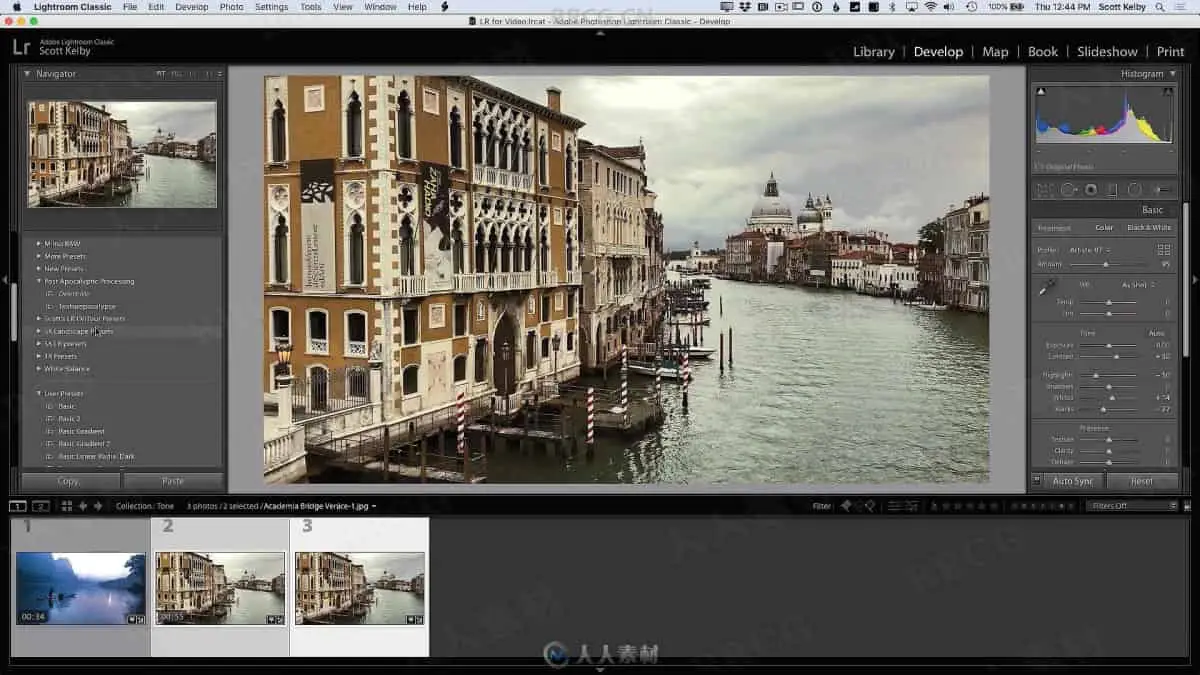This screenshot has width=1200, height=675.
Task: Select the Graduated Filter tool
Action: 1112,190
